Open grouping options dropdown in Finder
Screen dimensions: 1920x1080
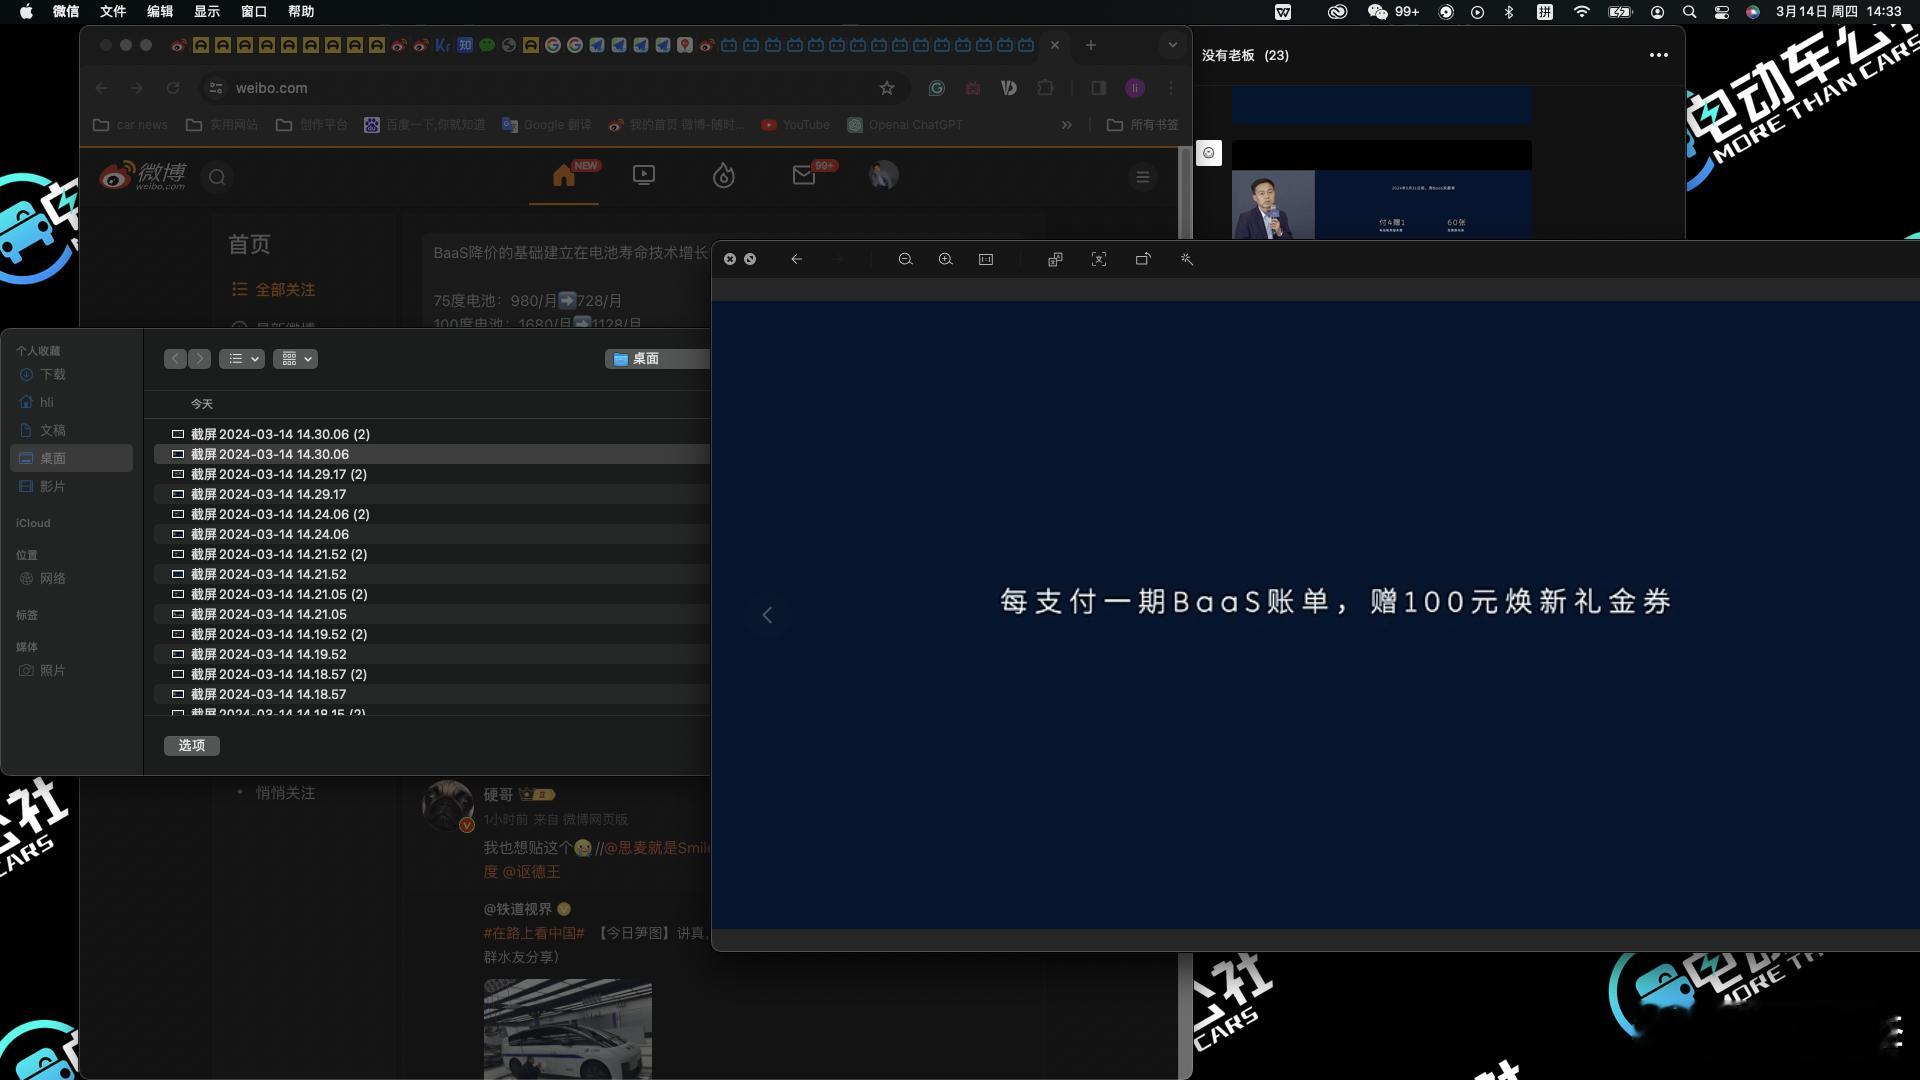tap(295, 359)
